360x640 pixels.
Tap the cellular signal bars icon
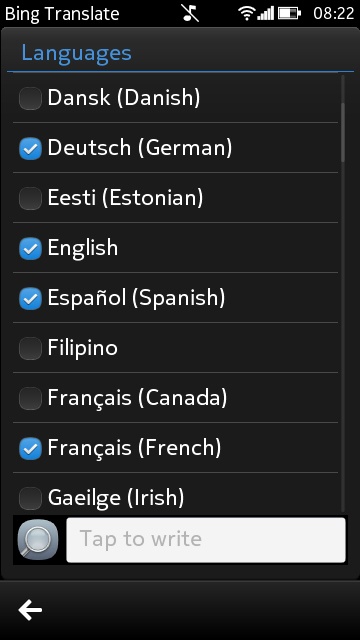[266, 13]
